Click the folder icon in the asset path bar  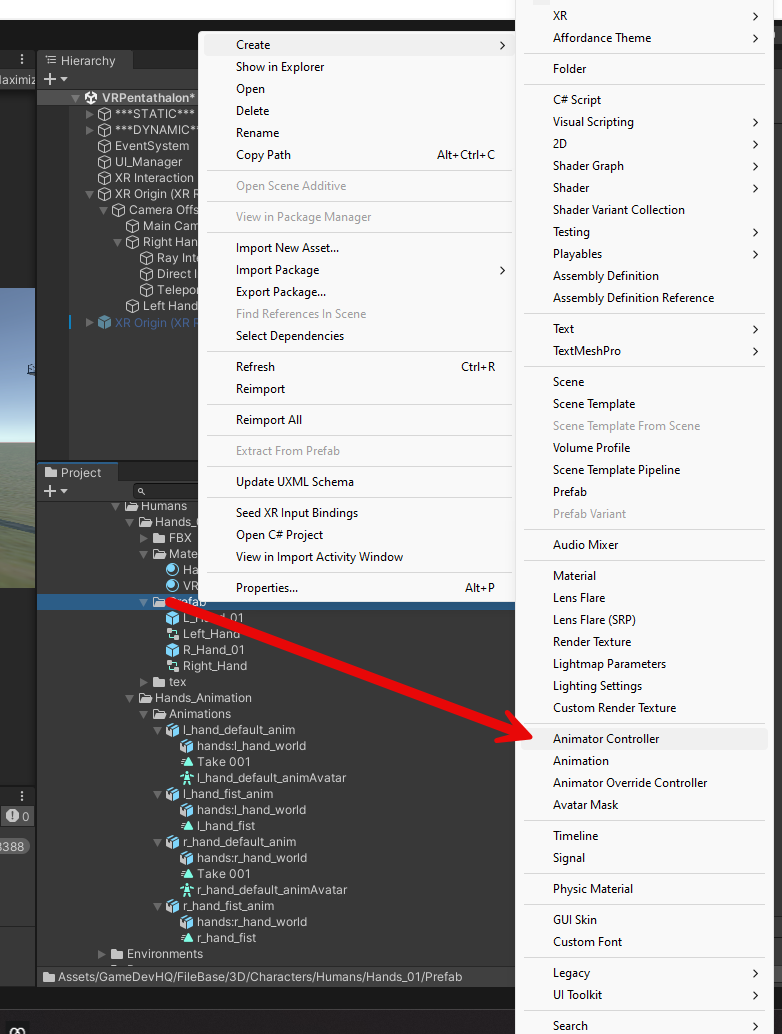pos(49,977)
